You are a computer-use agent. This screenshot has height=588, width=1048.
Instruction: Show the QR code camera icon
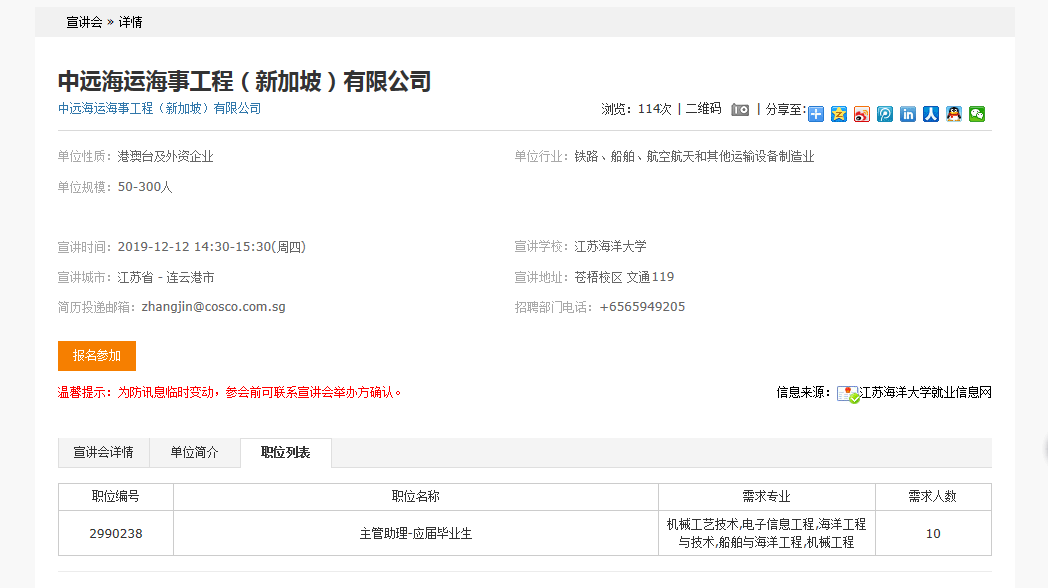click(x=740, y=110)
